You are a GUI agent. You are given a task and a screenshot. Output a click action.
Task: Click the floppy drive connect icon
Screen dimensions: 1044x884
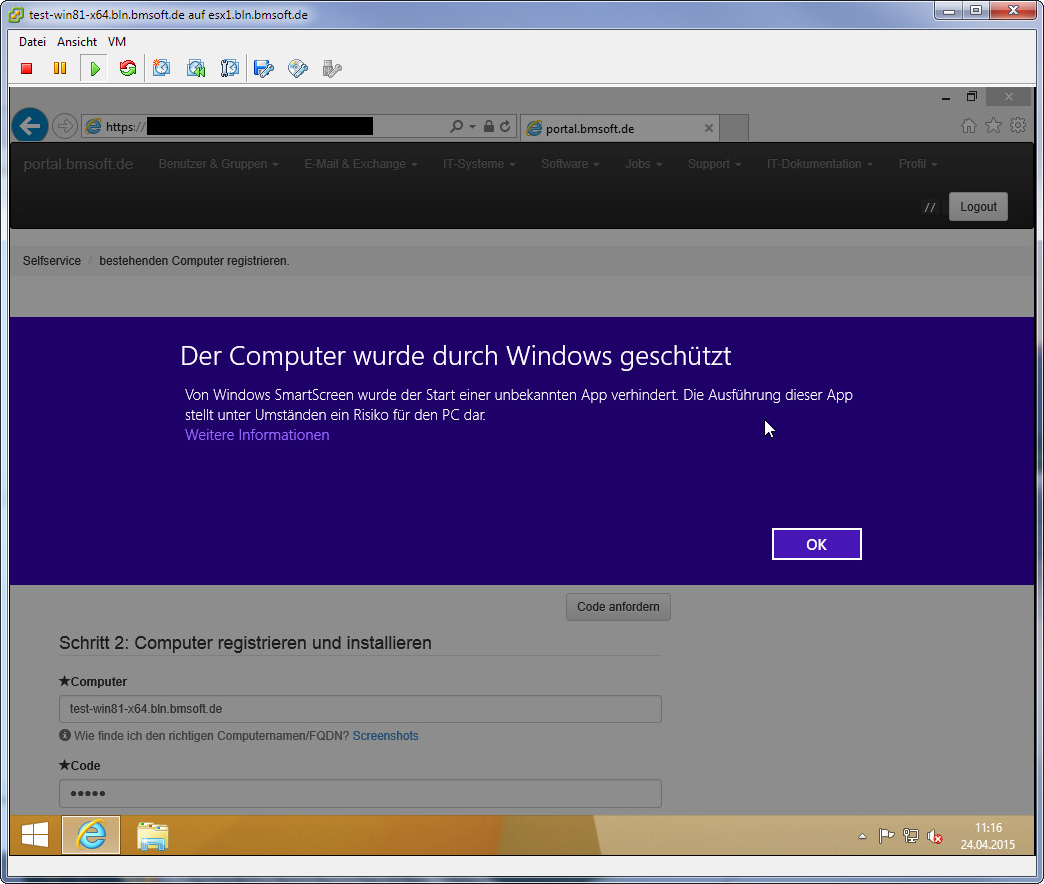coord(264,69)
